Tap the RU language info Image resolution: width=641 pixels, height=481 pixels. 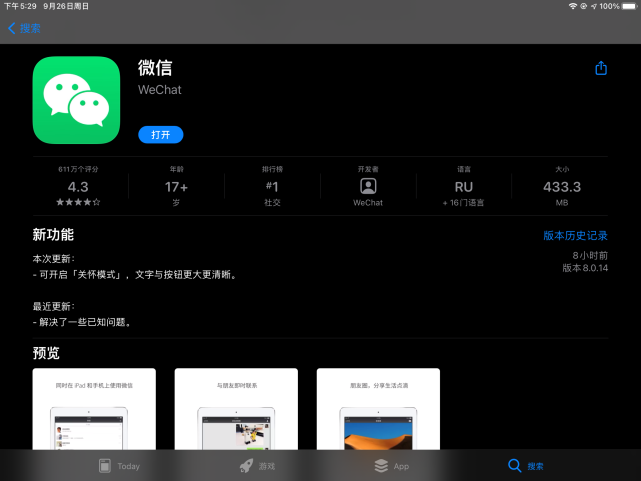pyautogui.click(x=464, y=187)
